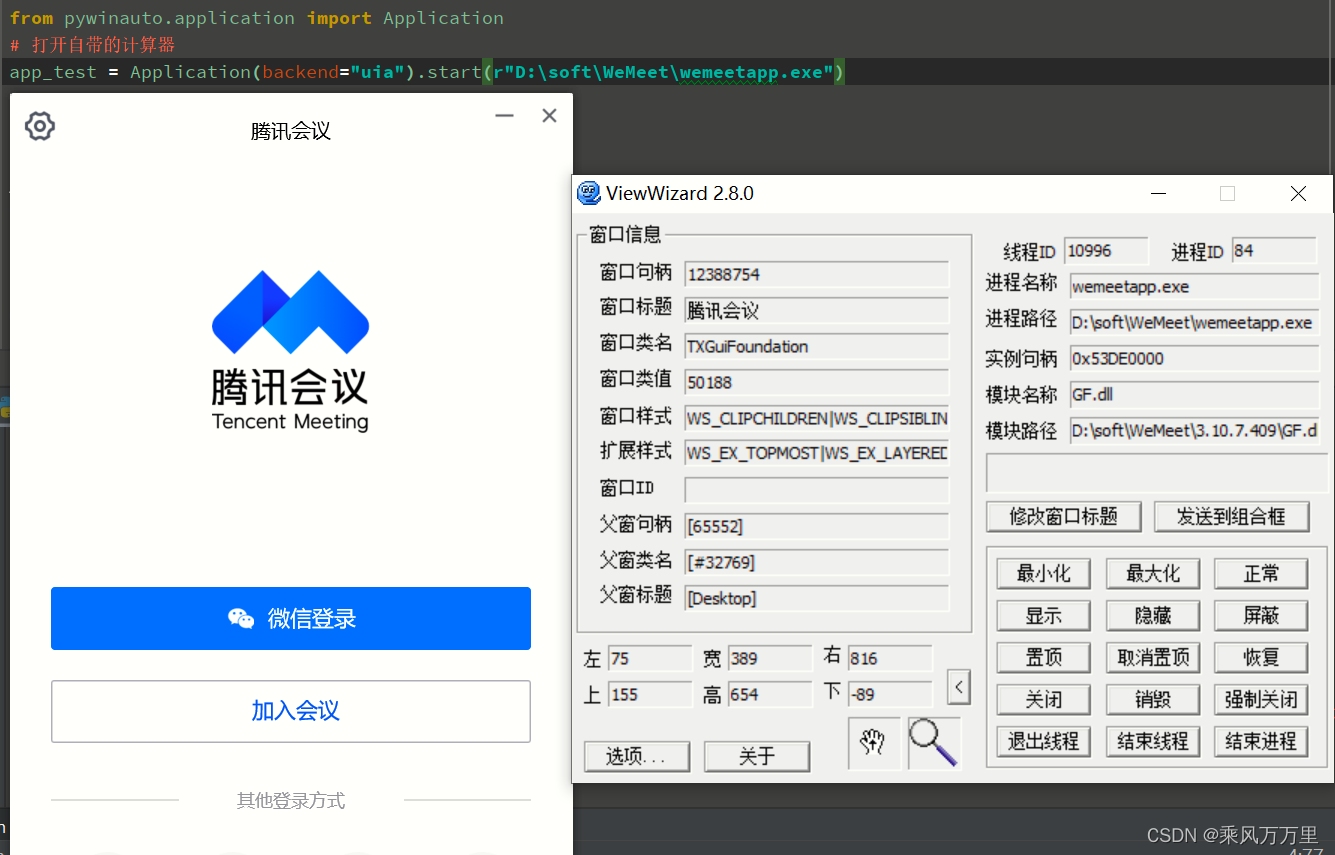Click 线程ID field showing 10996
Image resolution: width=1335 pixels, height=855 pixels.
tap(1107, 251)
